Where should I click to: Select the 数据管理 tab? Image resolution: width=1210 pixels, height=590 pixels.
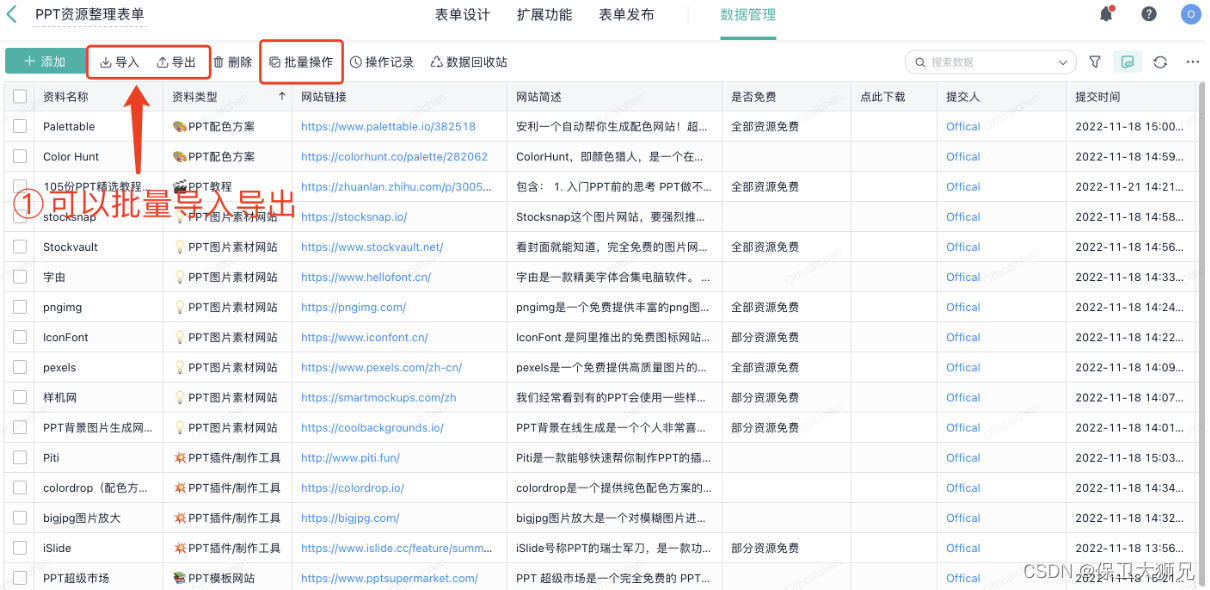(748, 15)
